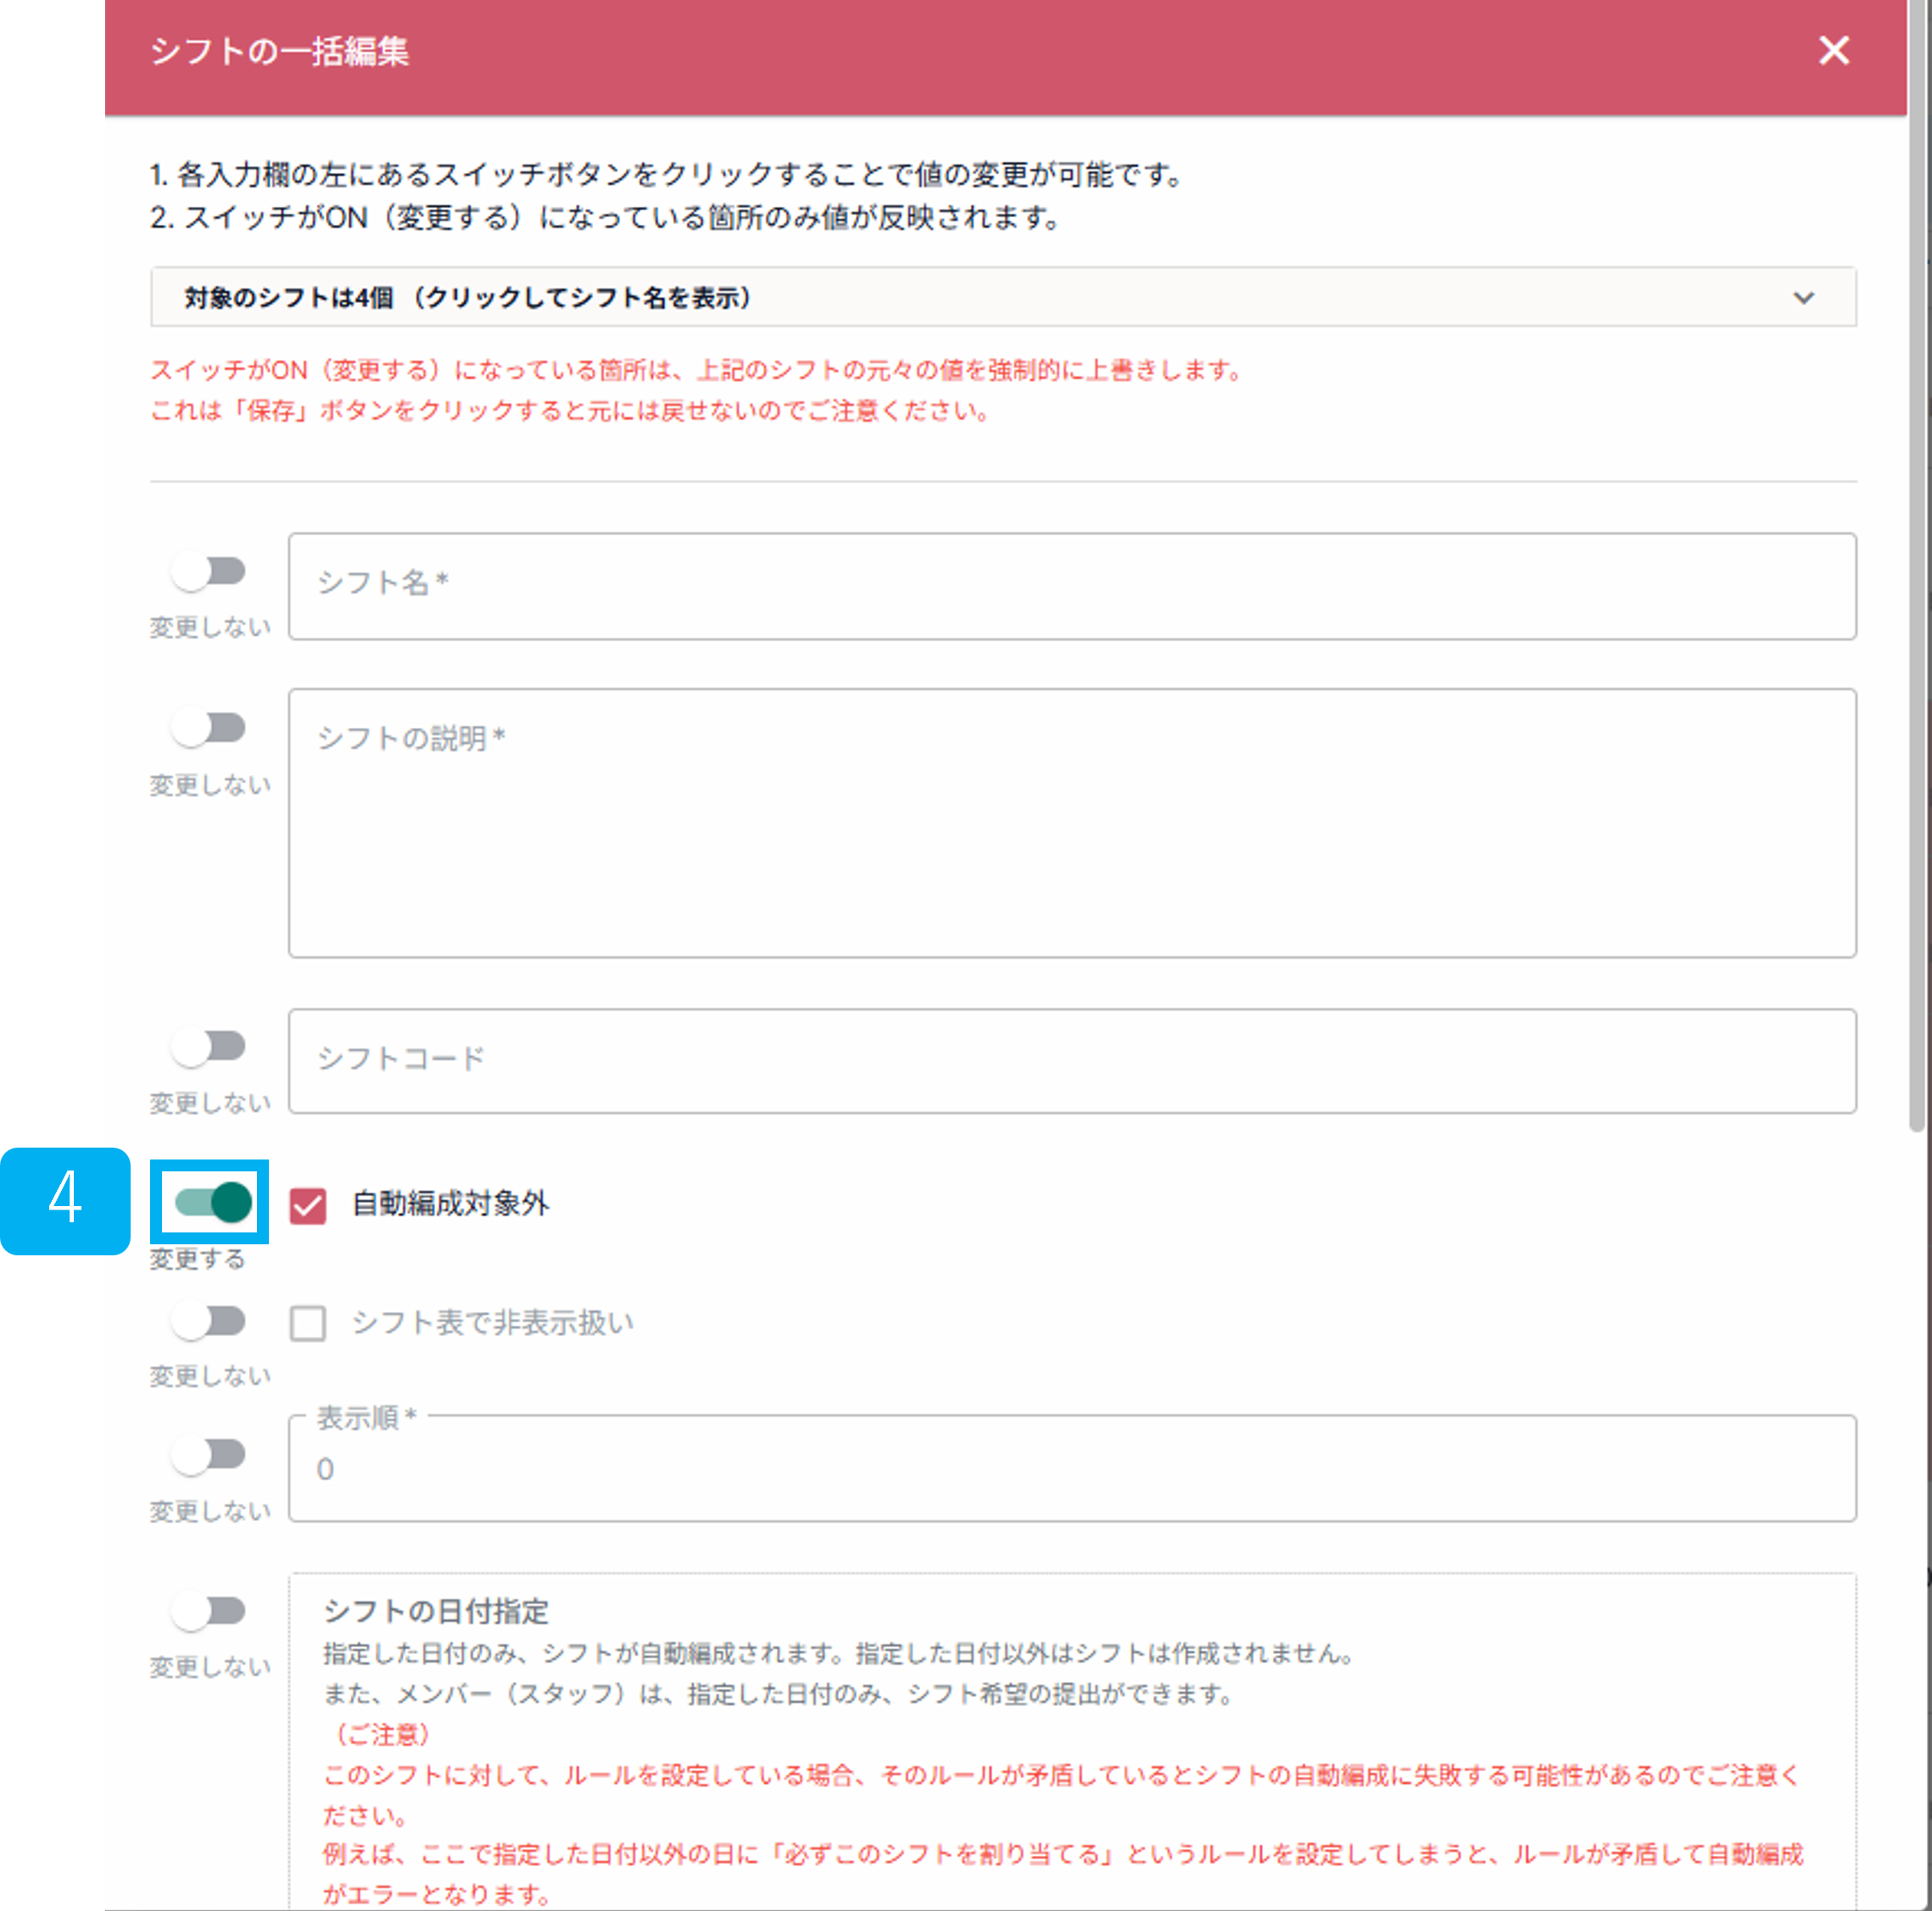1932x1911 pixels.
Task: Collapse the shift name list chevron
Action: tap(1805, 297)
